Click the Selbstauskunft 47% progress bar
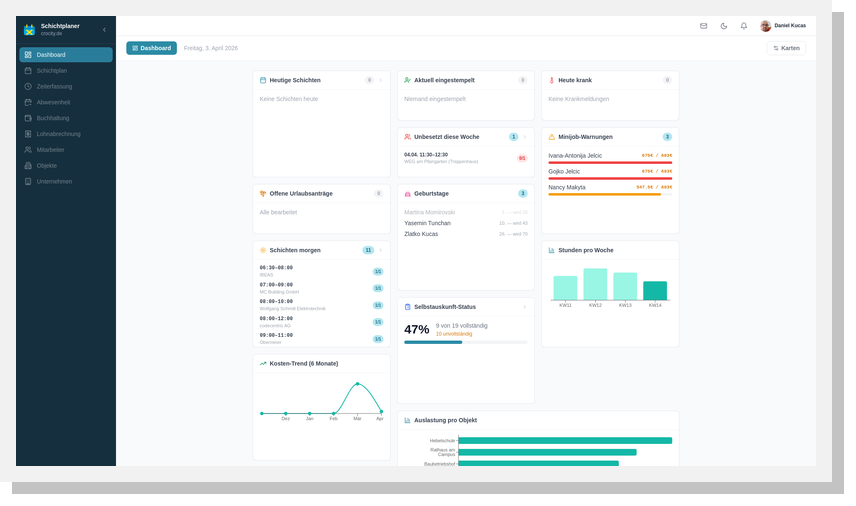 tap(466, 342)
